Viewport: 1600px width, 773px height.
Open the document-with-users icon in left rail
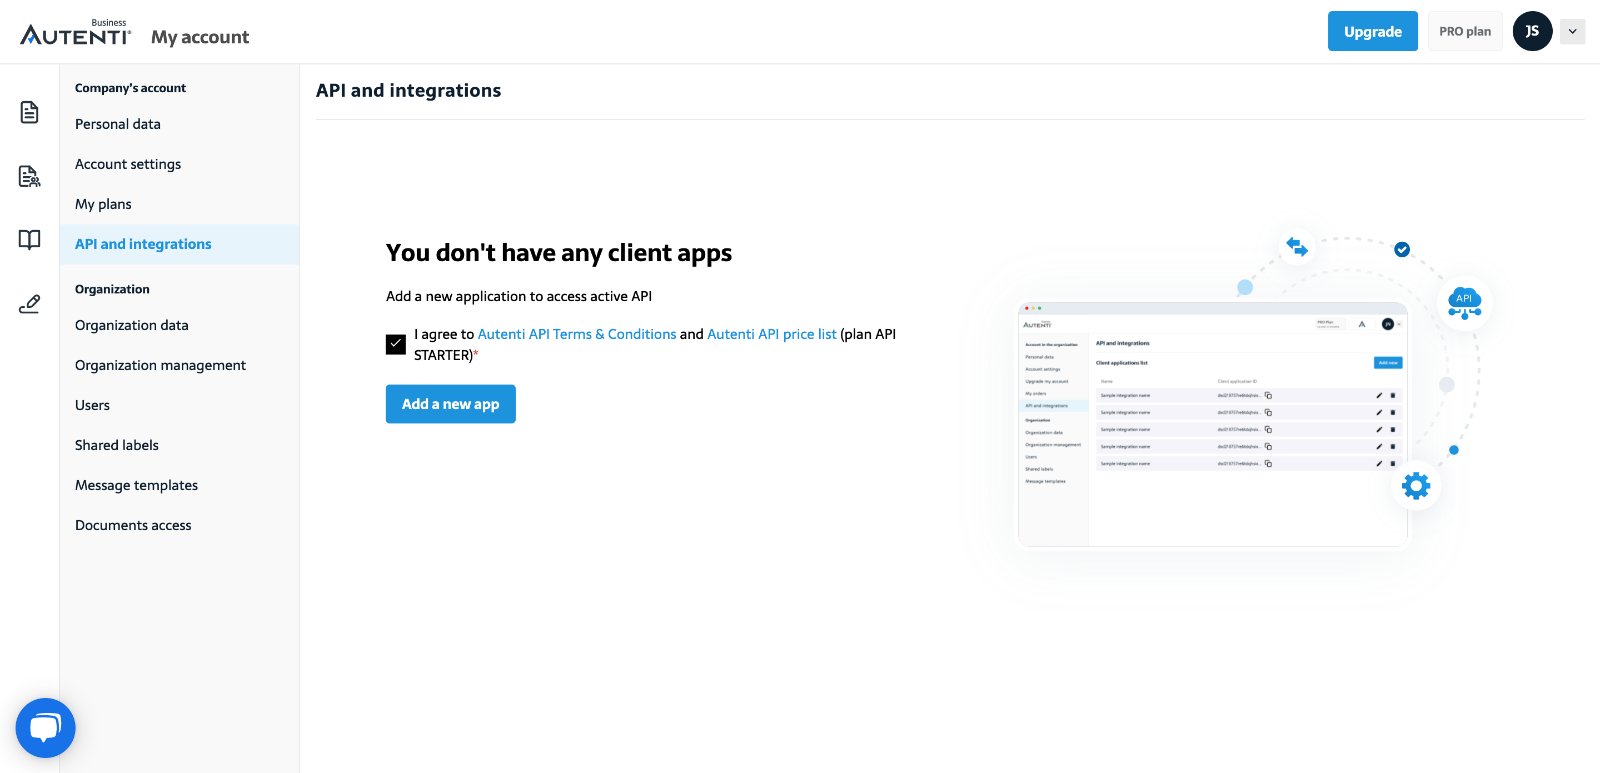click(x=29, y=176)
